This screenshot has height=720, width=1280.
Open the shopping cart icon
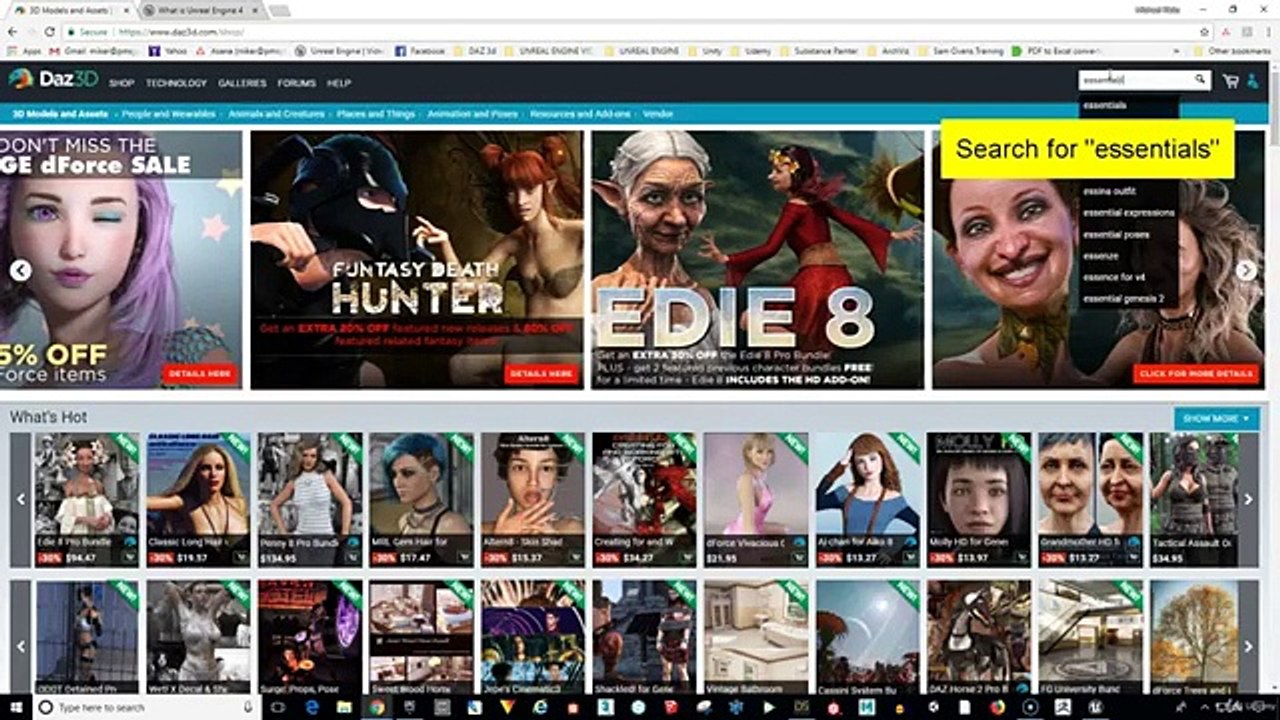pyautogui.click(x=1231, y=81)
